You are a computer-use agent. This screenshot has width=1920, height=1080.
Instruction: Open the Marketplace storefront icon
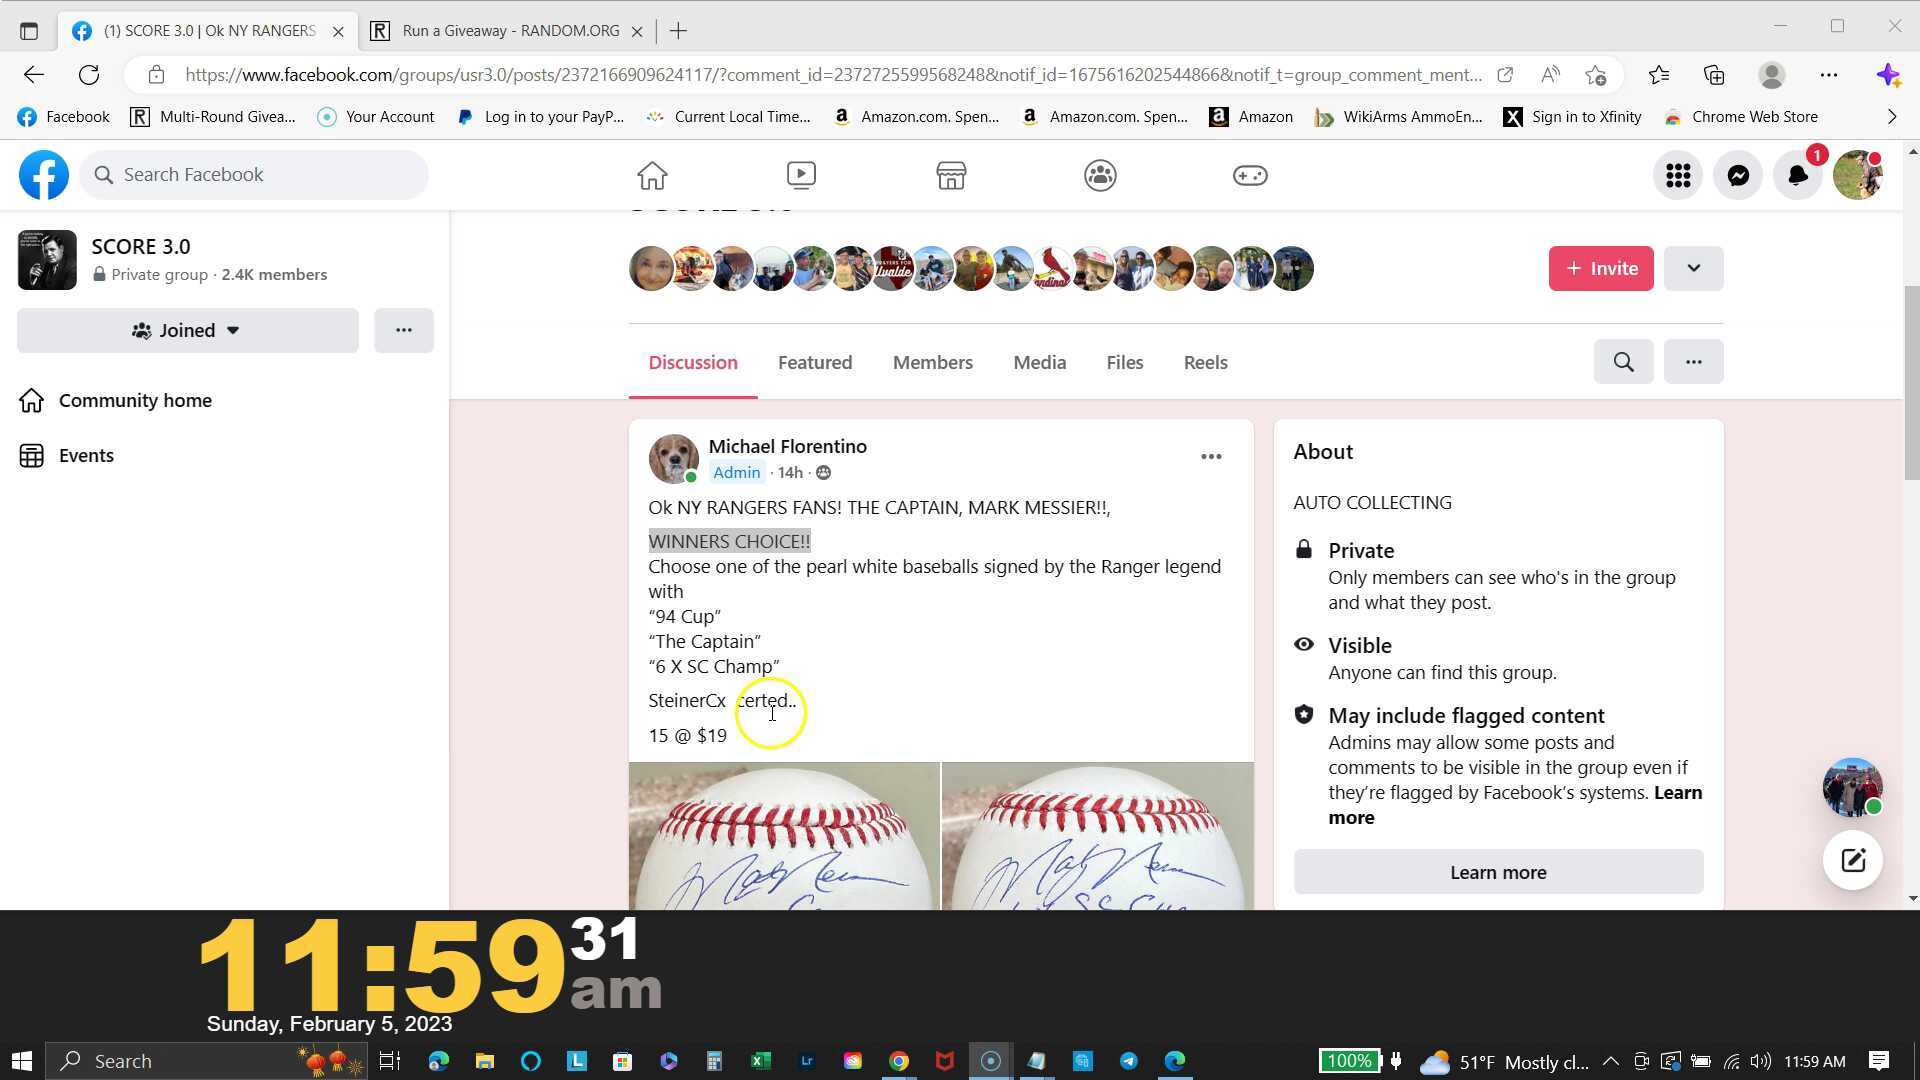(x=950, y=175)
